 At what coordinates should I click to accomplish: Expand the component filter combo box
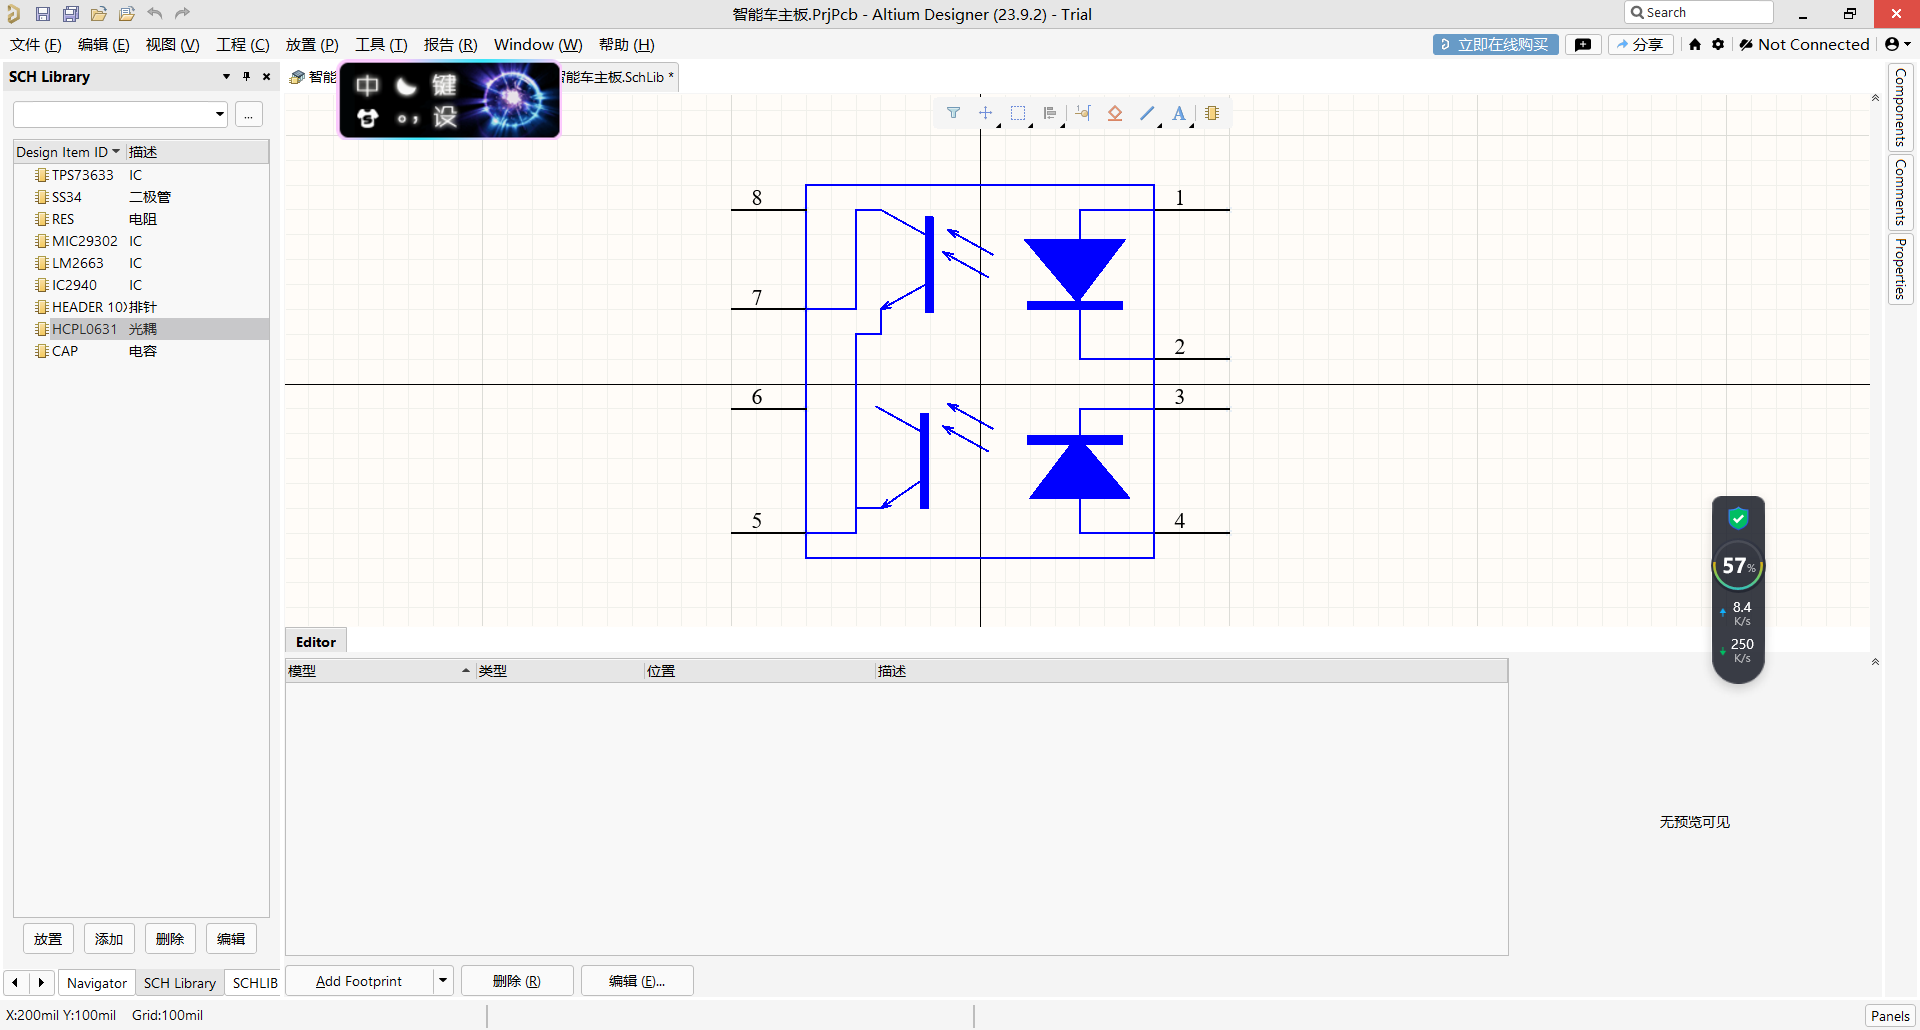[219, 114]
